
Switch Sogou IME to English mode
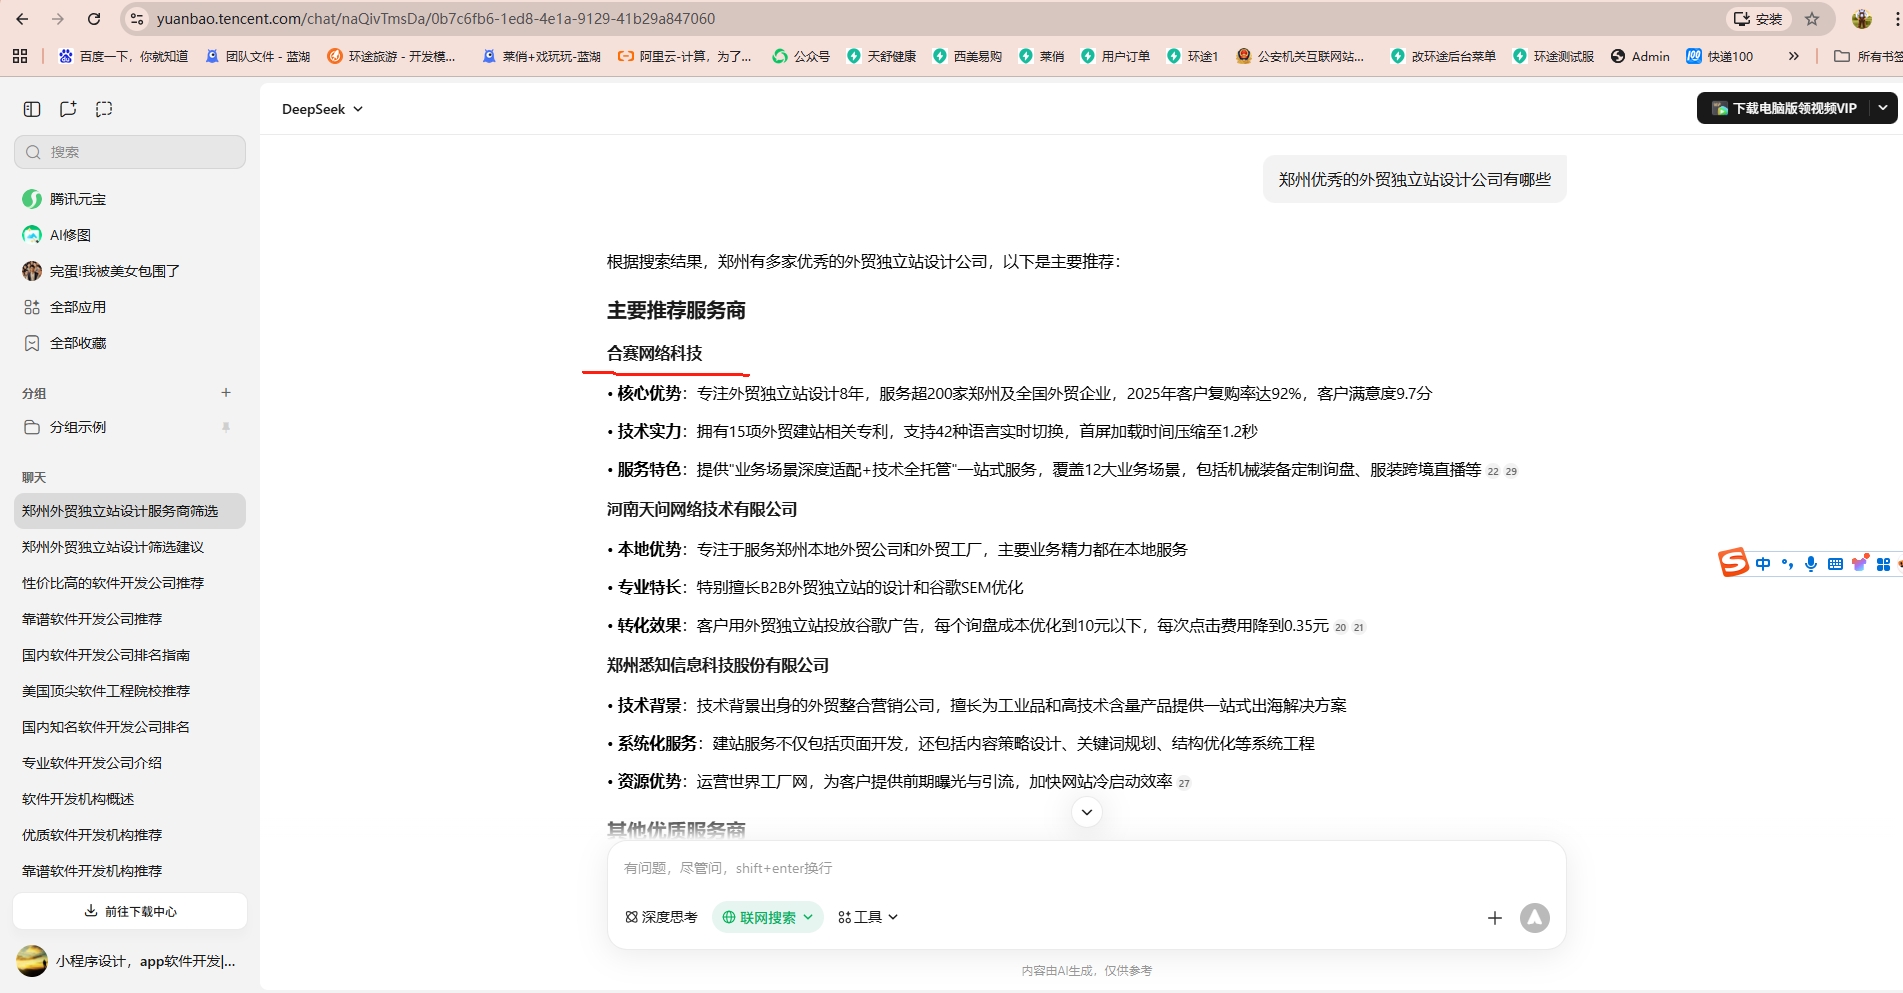(1764, 563)
